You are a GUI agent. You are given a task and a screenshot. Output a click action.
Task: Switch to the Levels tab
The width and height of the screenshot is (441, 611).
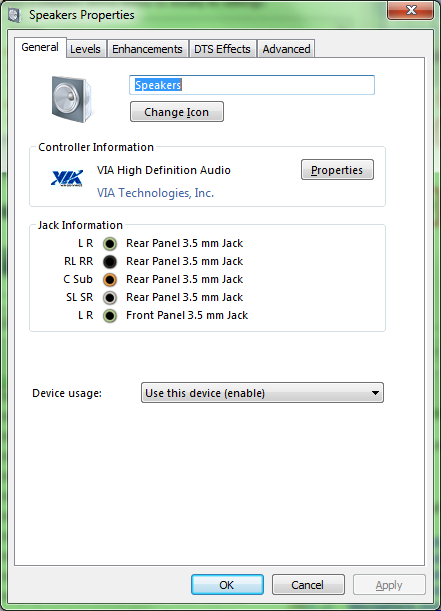point(86,49)
